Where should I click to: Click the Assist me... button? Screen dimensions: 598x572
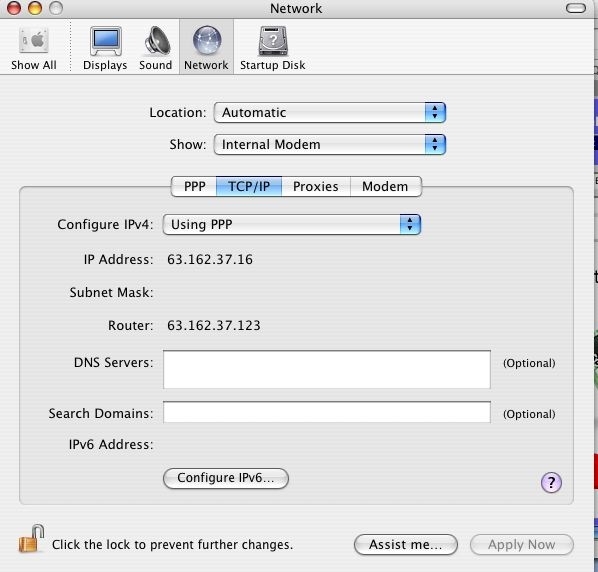pos(406,545)
